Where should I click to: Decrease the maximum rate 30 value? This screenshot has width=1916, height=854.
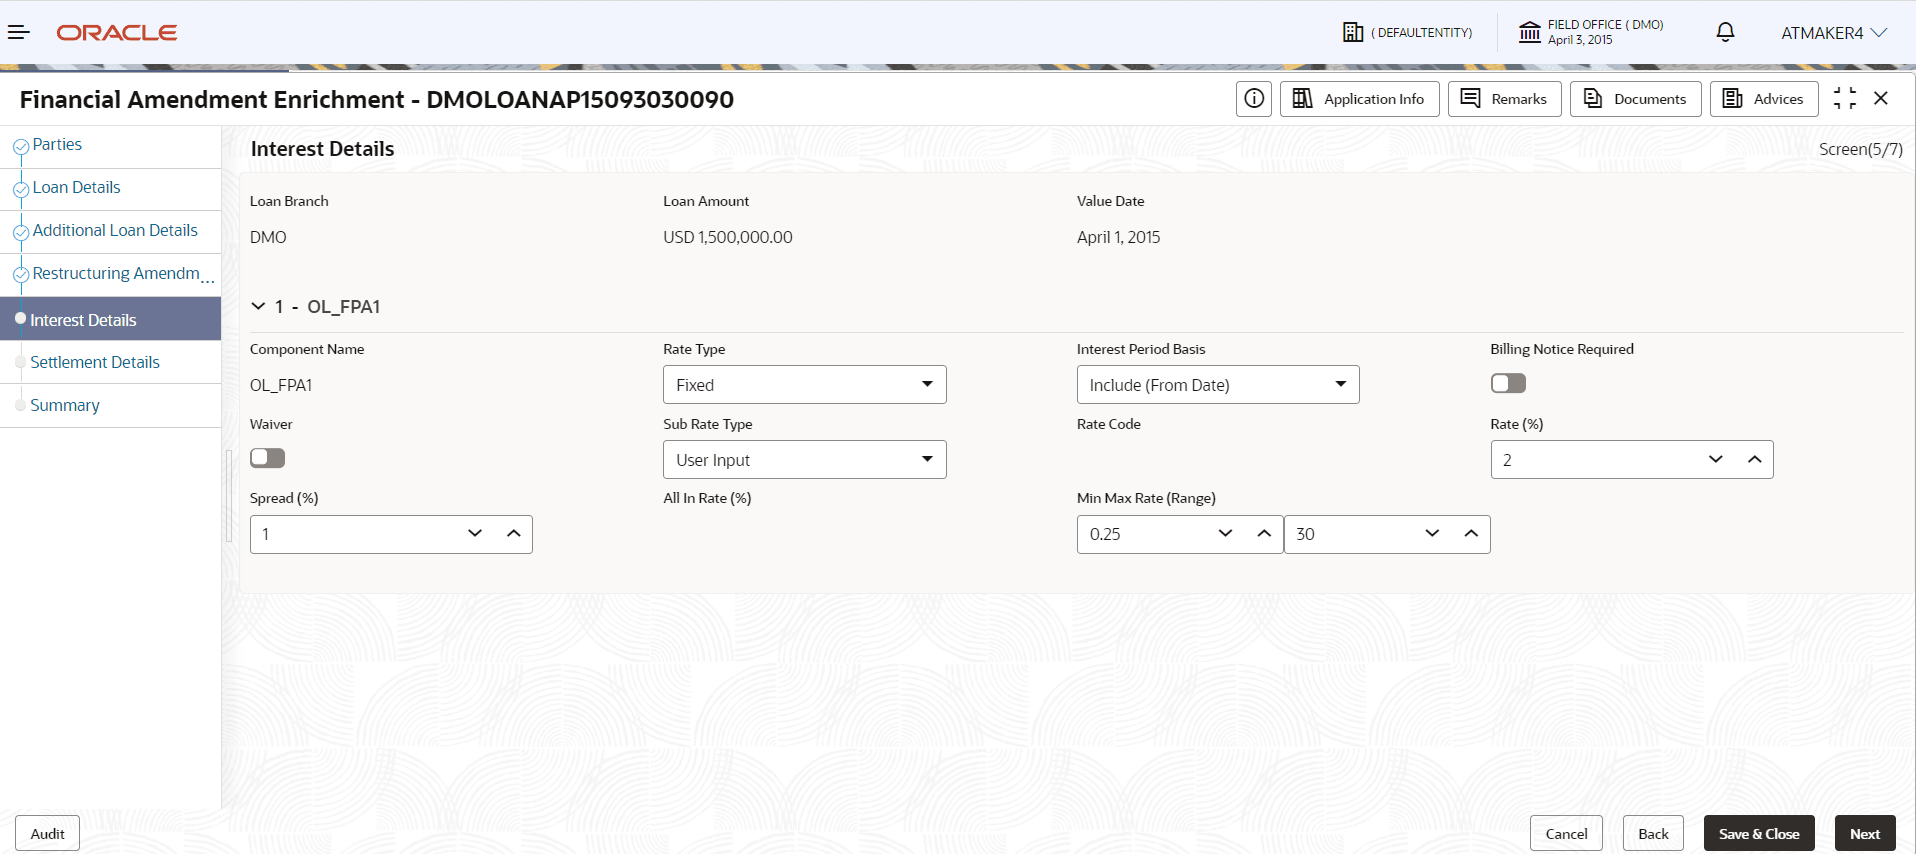(1432, 534)
